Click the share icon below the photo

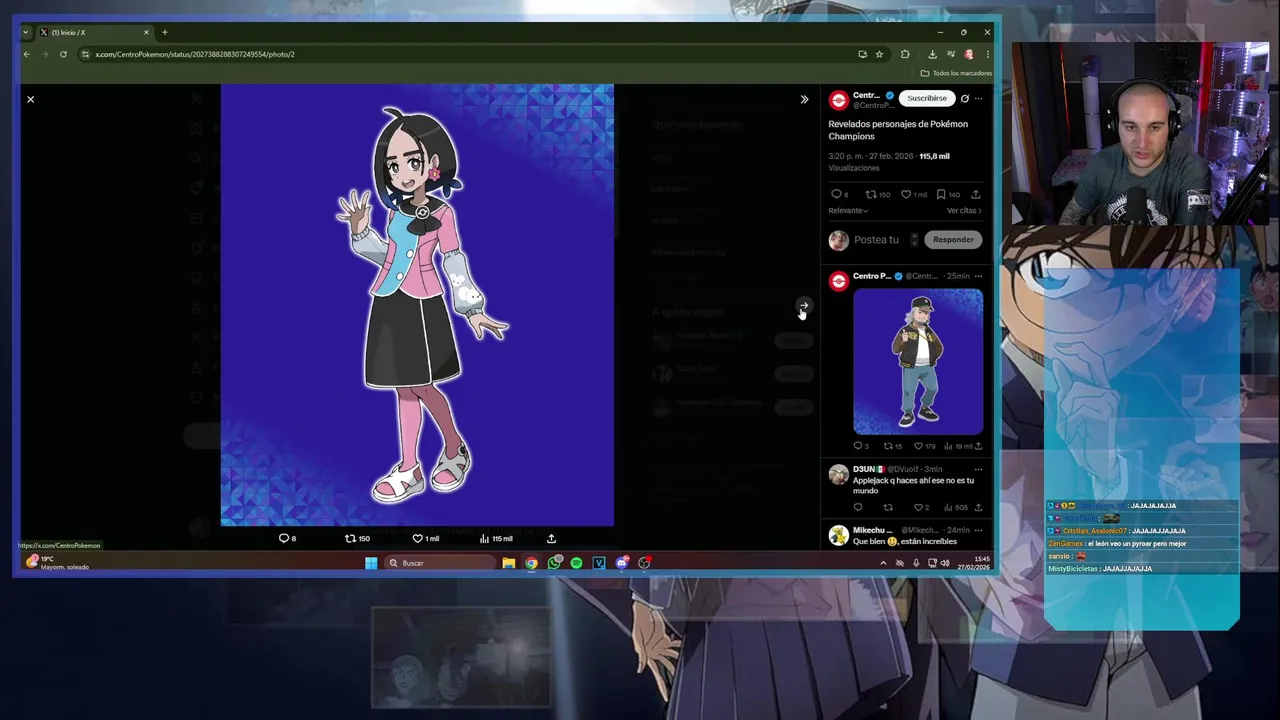551,538
